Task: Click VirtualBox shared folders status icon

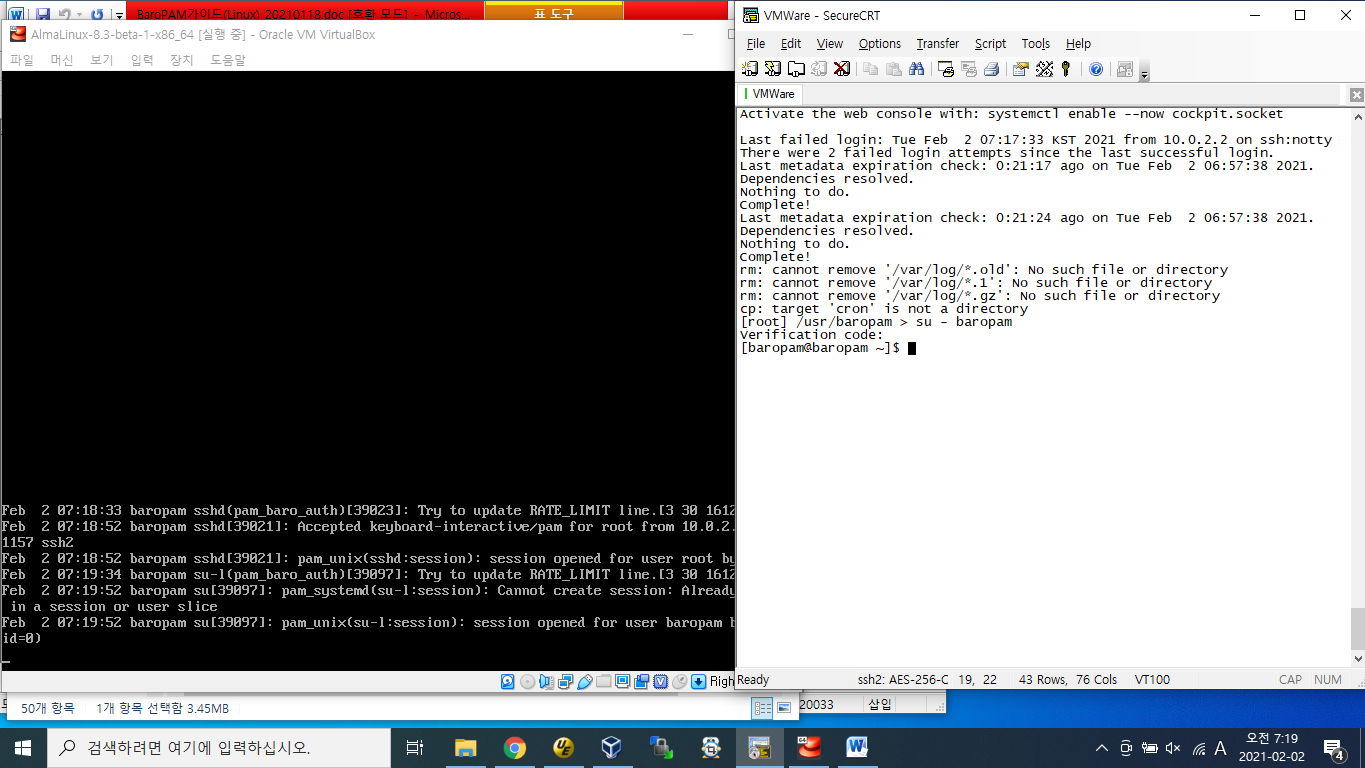Action: [603, 681]
